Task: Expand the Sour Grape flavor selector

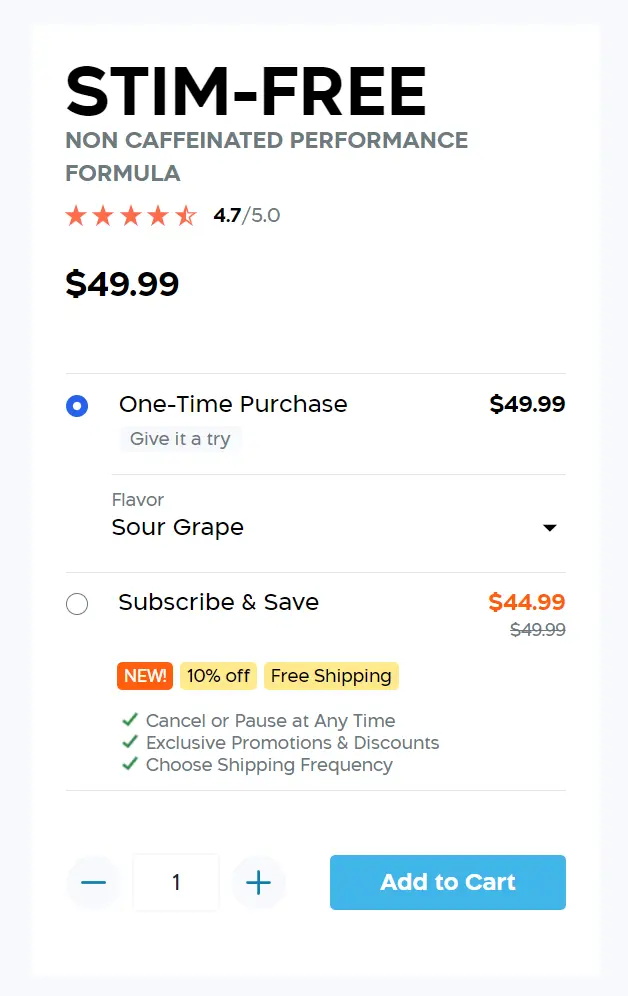Action: pyautogui.click(x=178, y=527)
